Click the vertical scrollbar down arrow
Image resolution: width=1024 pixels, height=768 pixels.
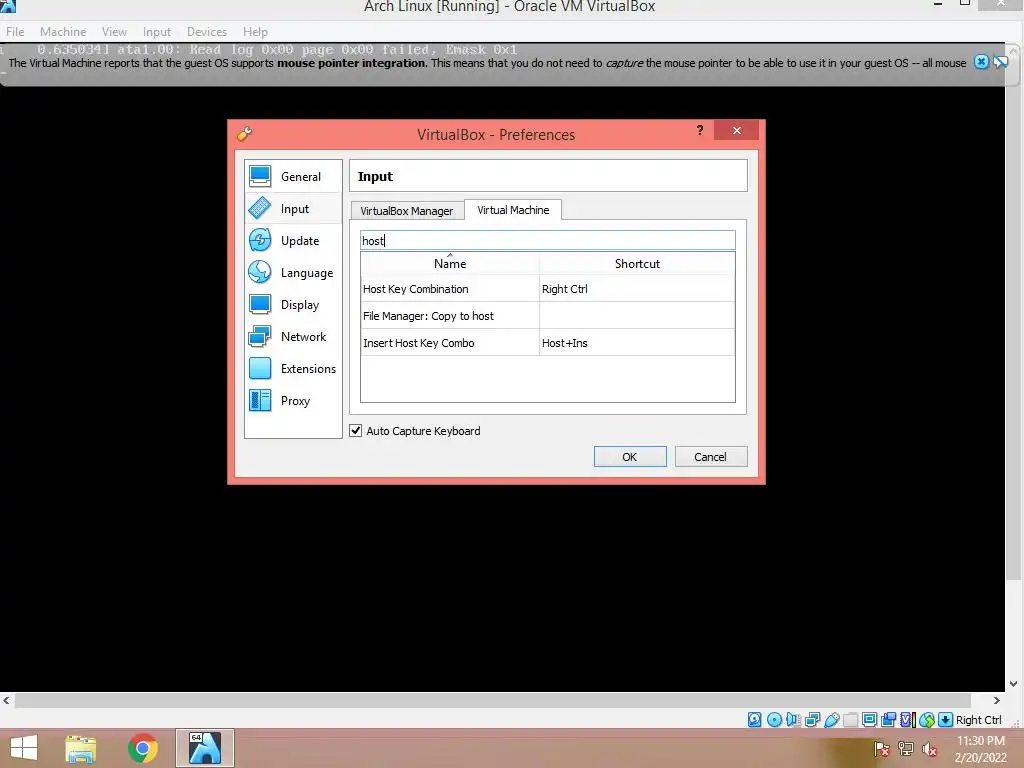tap(1014, 684)
